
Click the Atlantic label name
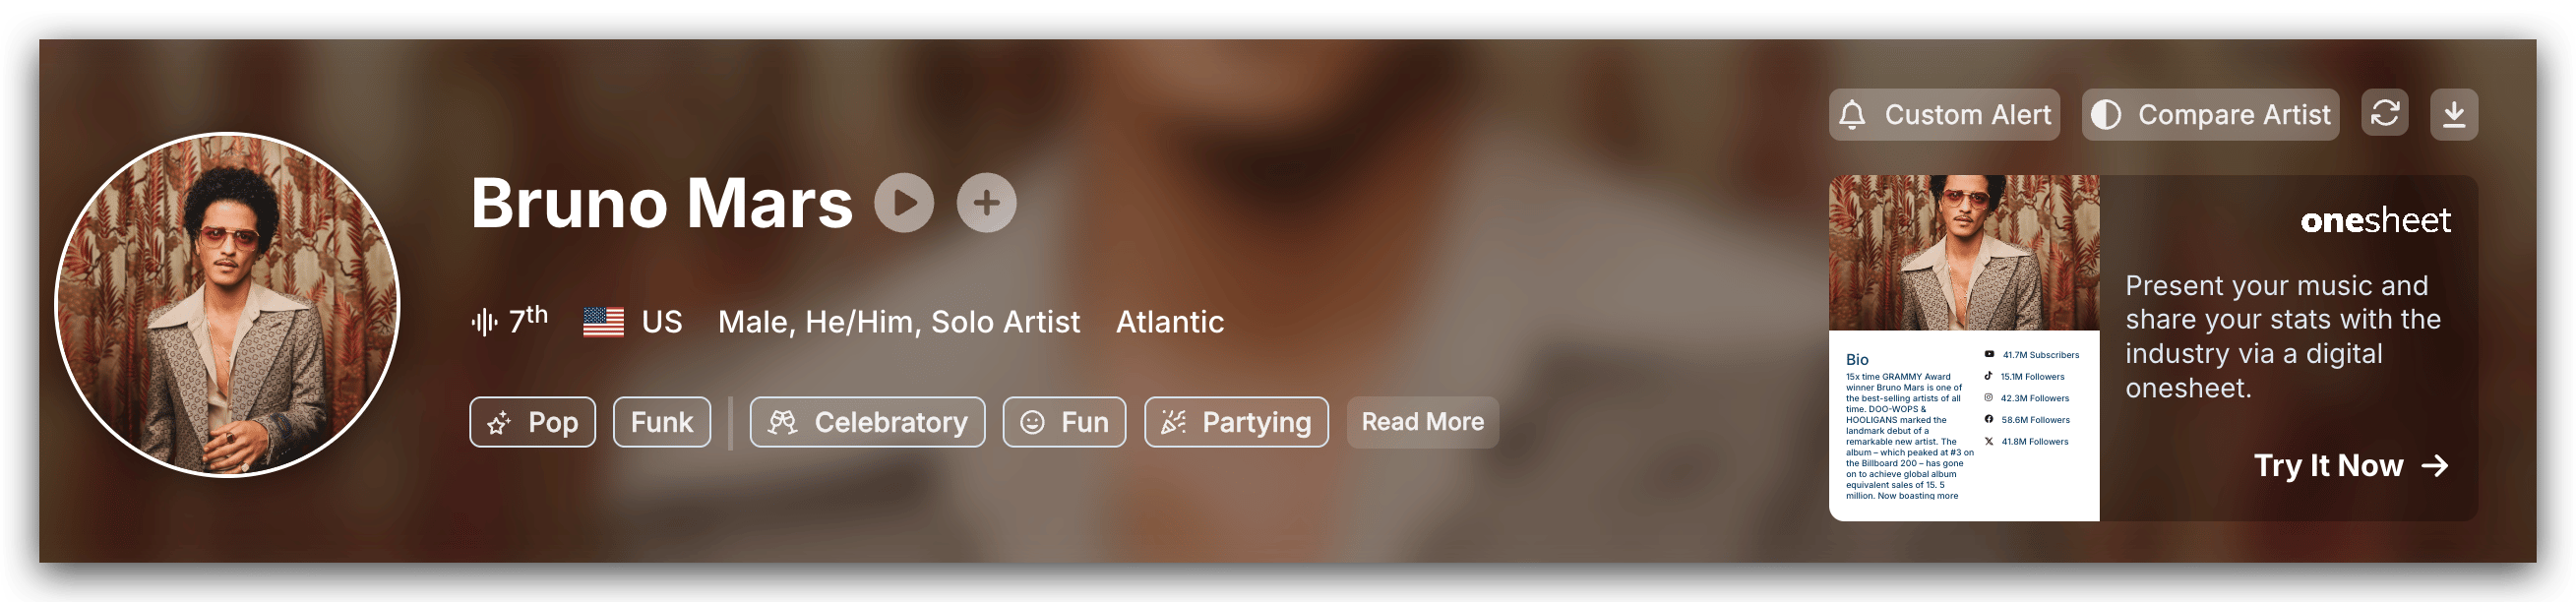1169,322
